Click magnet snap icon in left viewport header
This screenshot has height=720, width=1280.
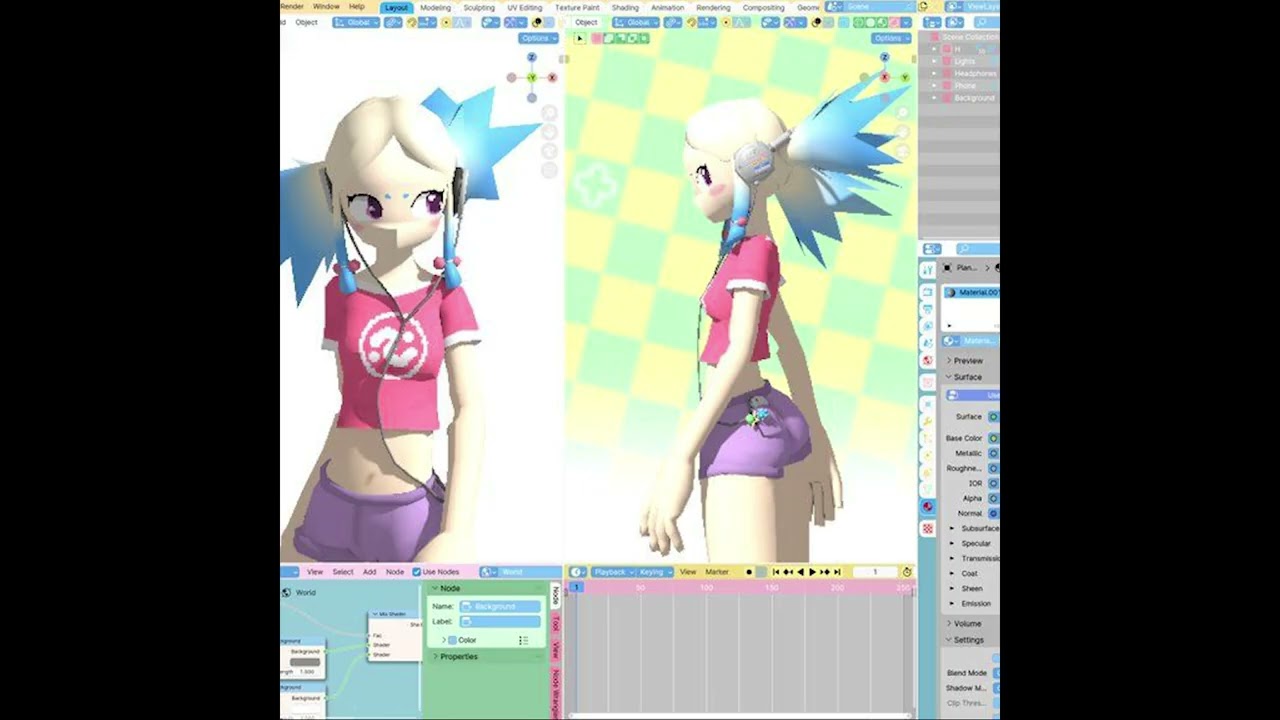(x=411, y=22)
